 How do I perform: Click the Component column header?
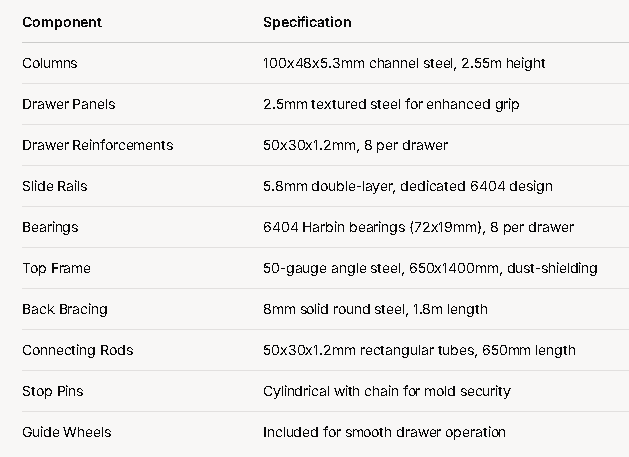[x=62, y=22]
